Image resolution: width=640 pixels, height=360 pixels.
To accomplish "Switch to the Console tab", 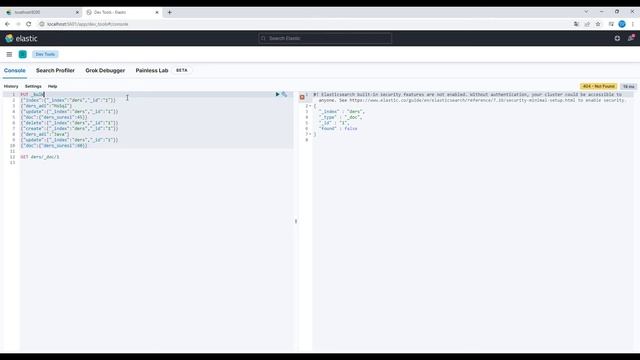I will [x=15, y=70].
